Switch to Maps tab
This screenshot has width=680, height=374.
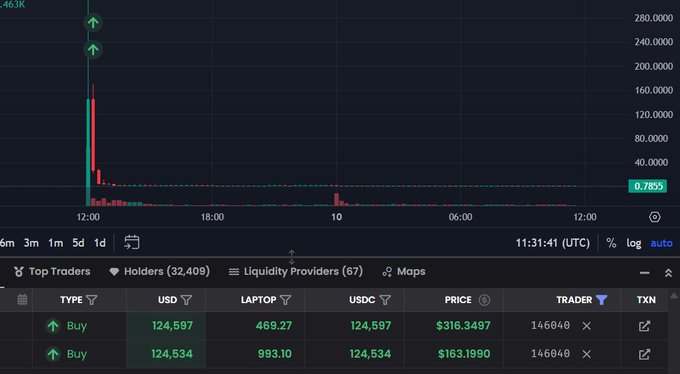[x=404, y=272]
